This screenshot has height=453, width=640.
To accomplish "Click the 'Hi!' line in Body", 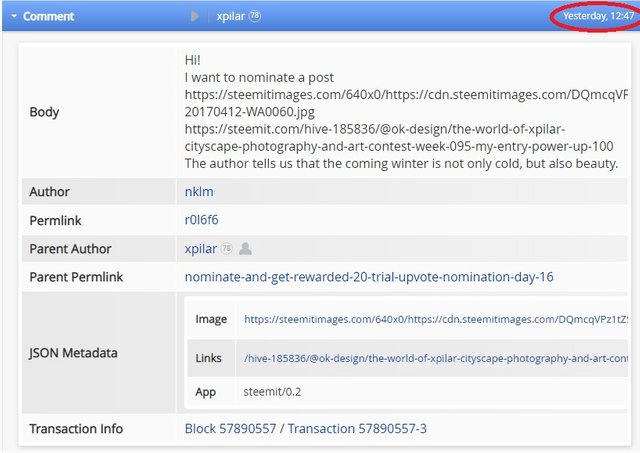I will click(192, 60).
